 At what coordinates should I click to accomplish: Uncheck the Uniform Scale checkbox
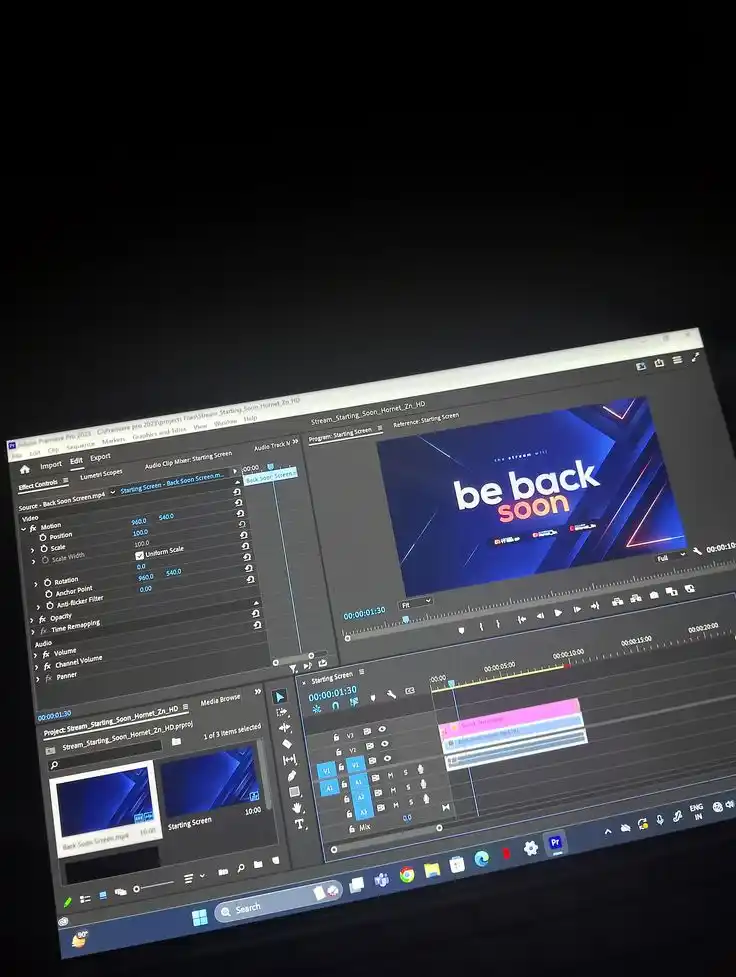pyautogui.click(x=140, y=555)
